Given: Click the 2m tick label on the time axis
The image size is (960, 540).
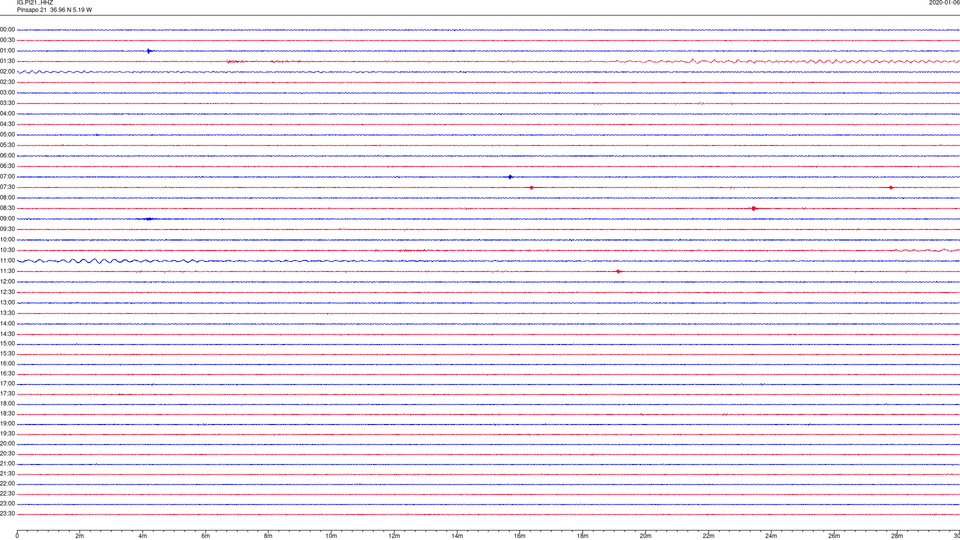Looking at the screenshot, I should [80, 536].
